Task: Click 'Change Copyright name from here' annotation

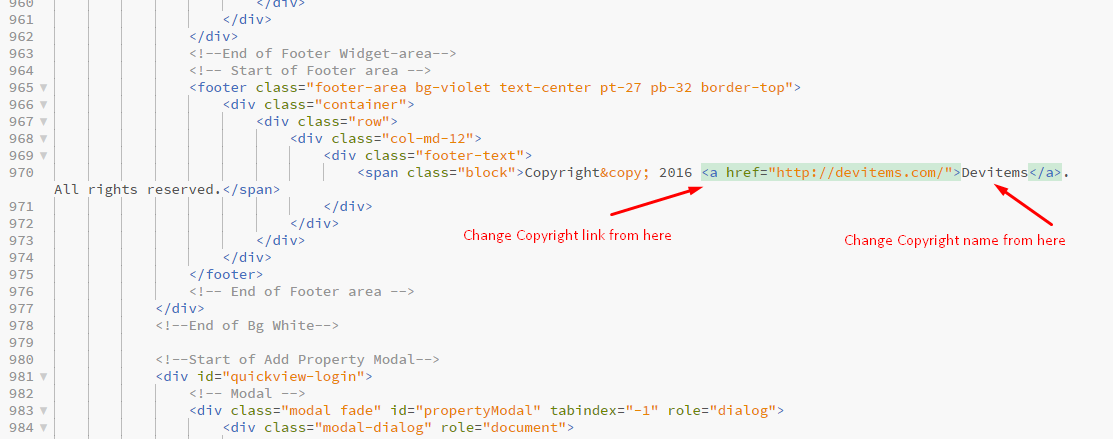Action: [x=955, y=241]
